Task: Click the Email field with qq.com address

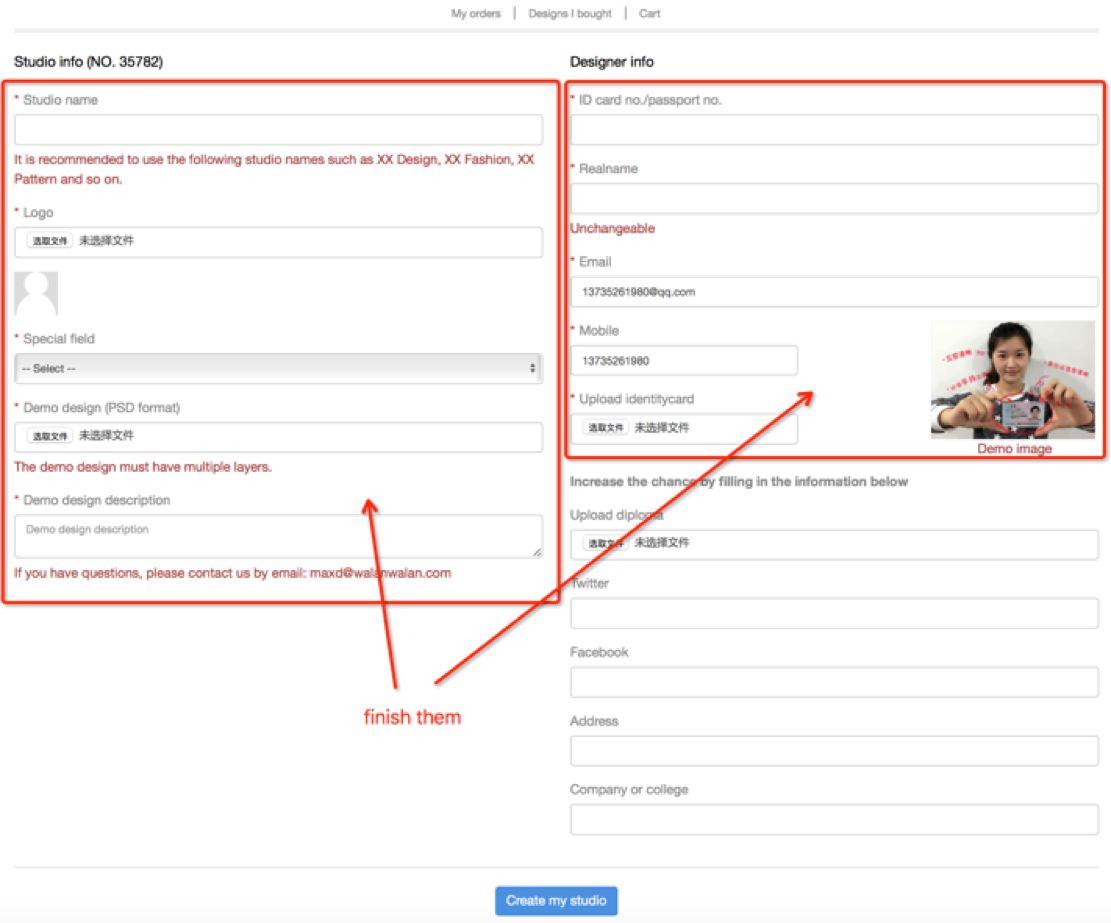Action: [x=833, y=292]
